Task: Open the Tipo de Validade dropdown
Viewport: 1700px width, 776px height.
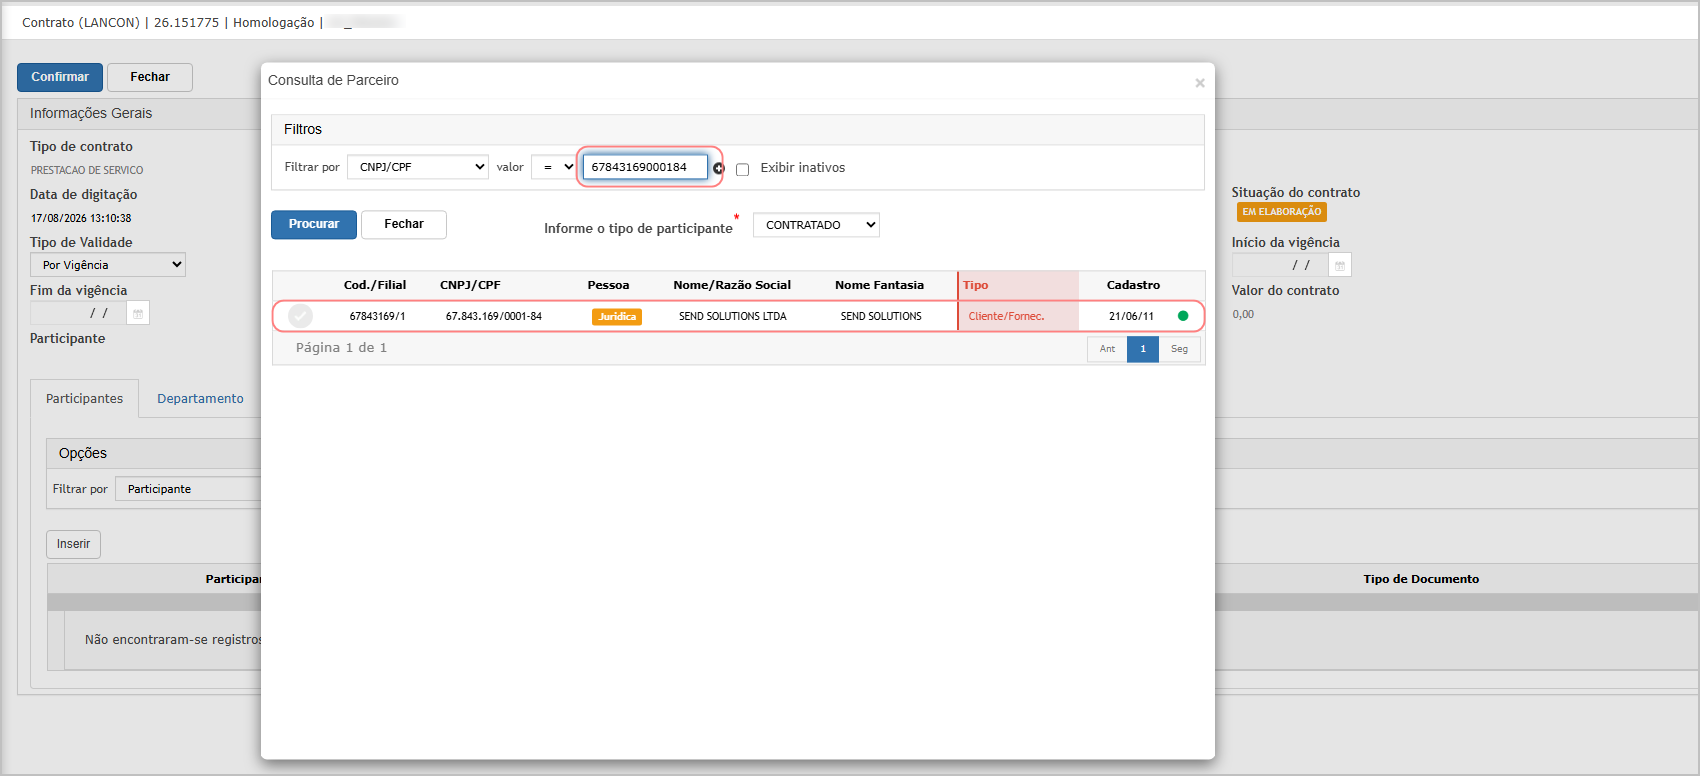Action: coord(108,265)
